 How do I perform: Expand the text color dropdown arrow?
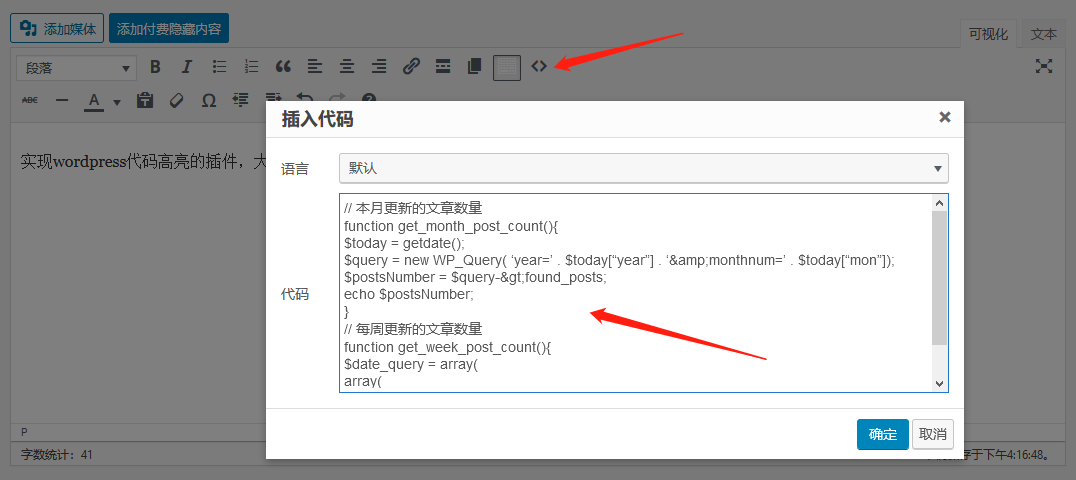point(117,101)
